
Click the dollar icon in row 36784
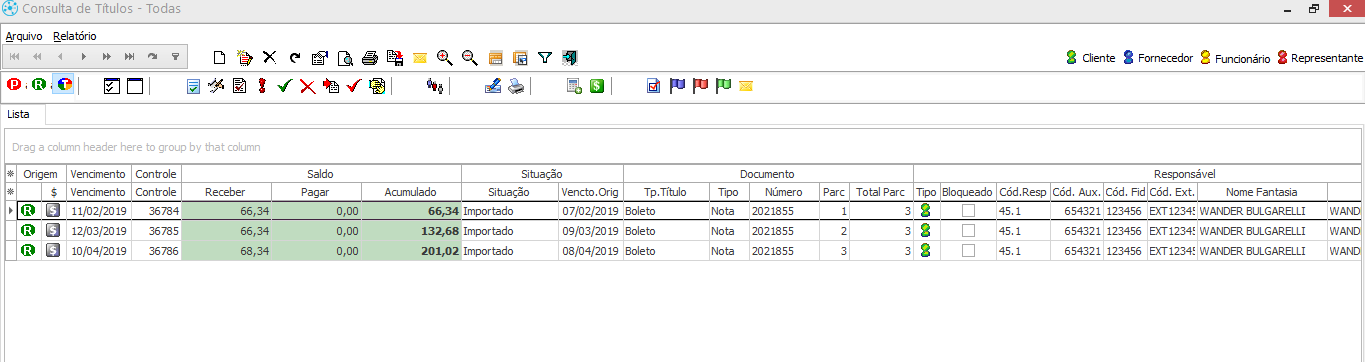pos(54,211)
